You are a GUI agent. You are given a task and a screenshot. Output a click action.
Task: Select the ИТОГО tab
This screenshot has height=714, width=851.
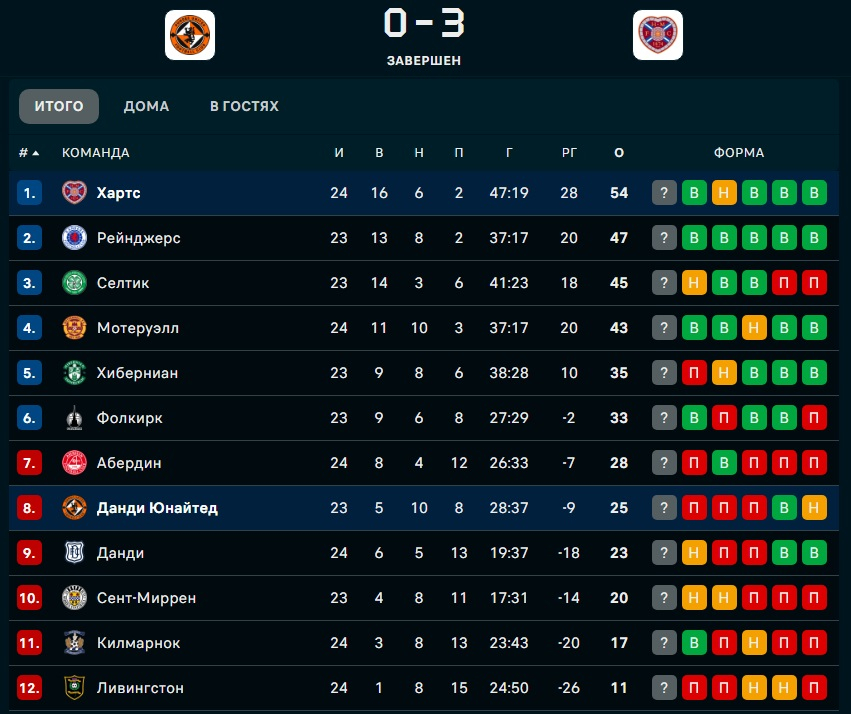59,106
